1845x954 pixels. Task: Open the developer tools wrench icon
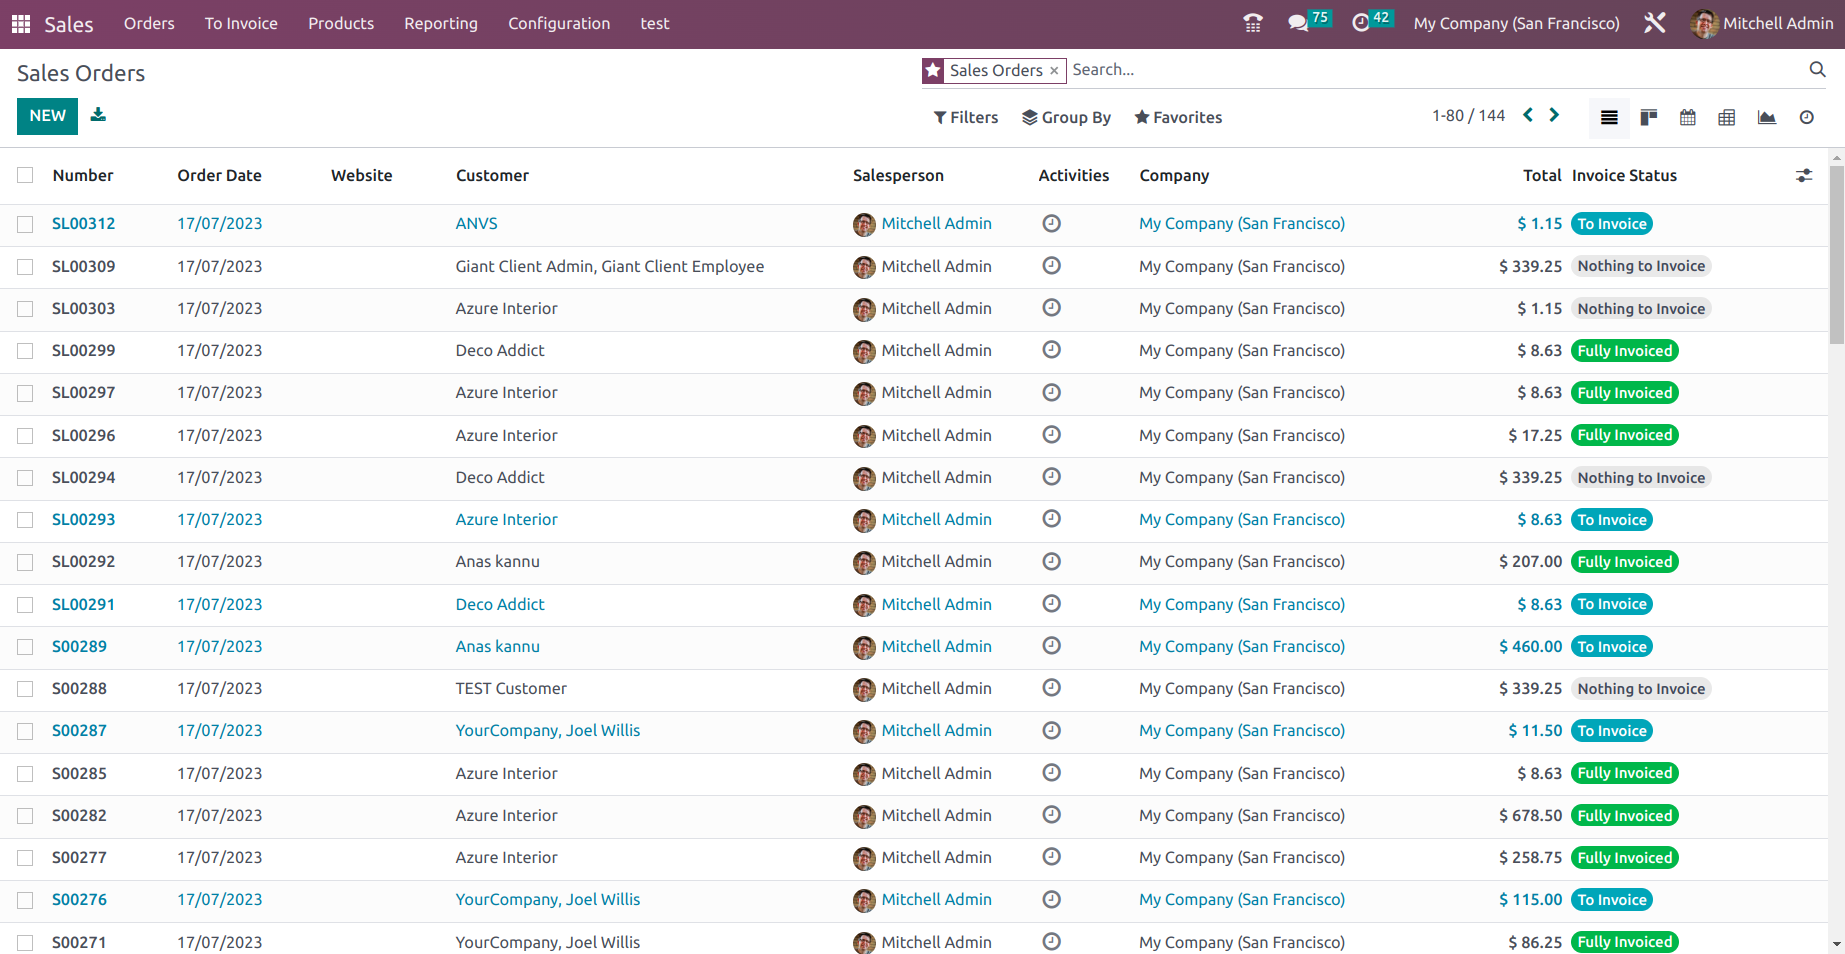coord(1655,23)
